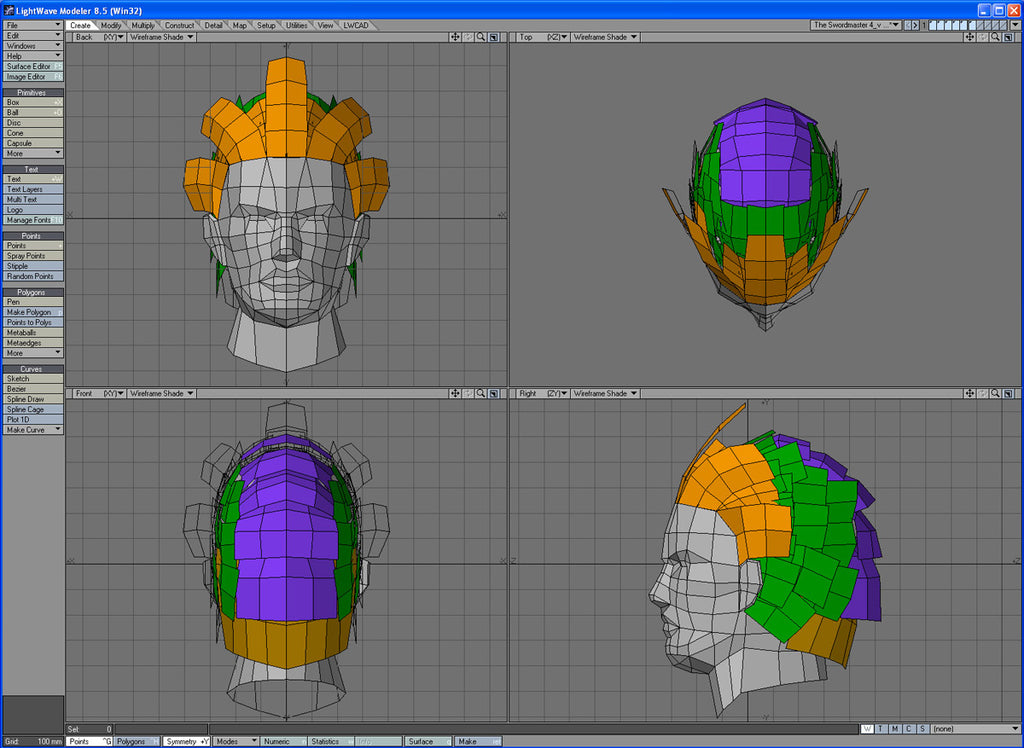Toggle Symmetry mode in the bottom bar

(187, 742)
